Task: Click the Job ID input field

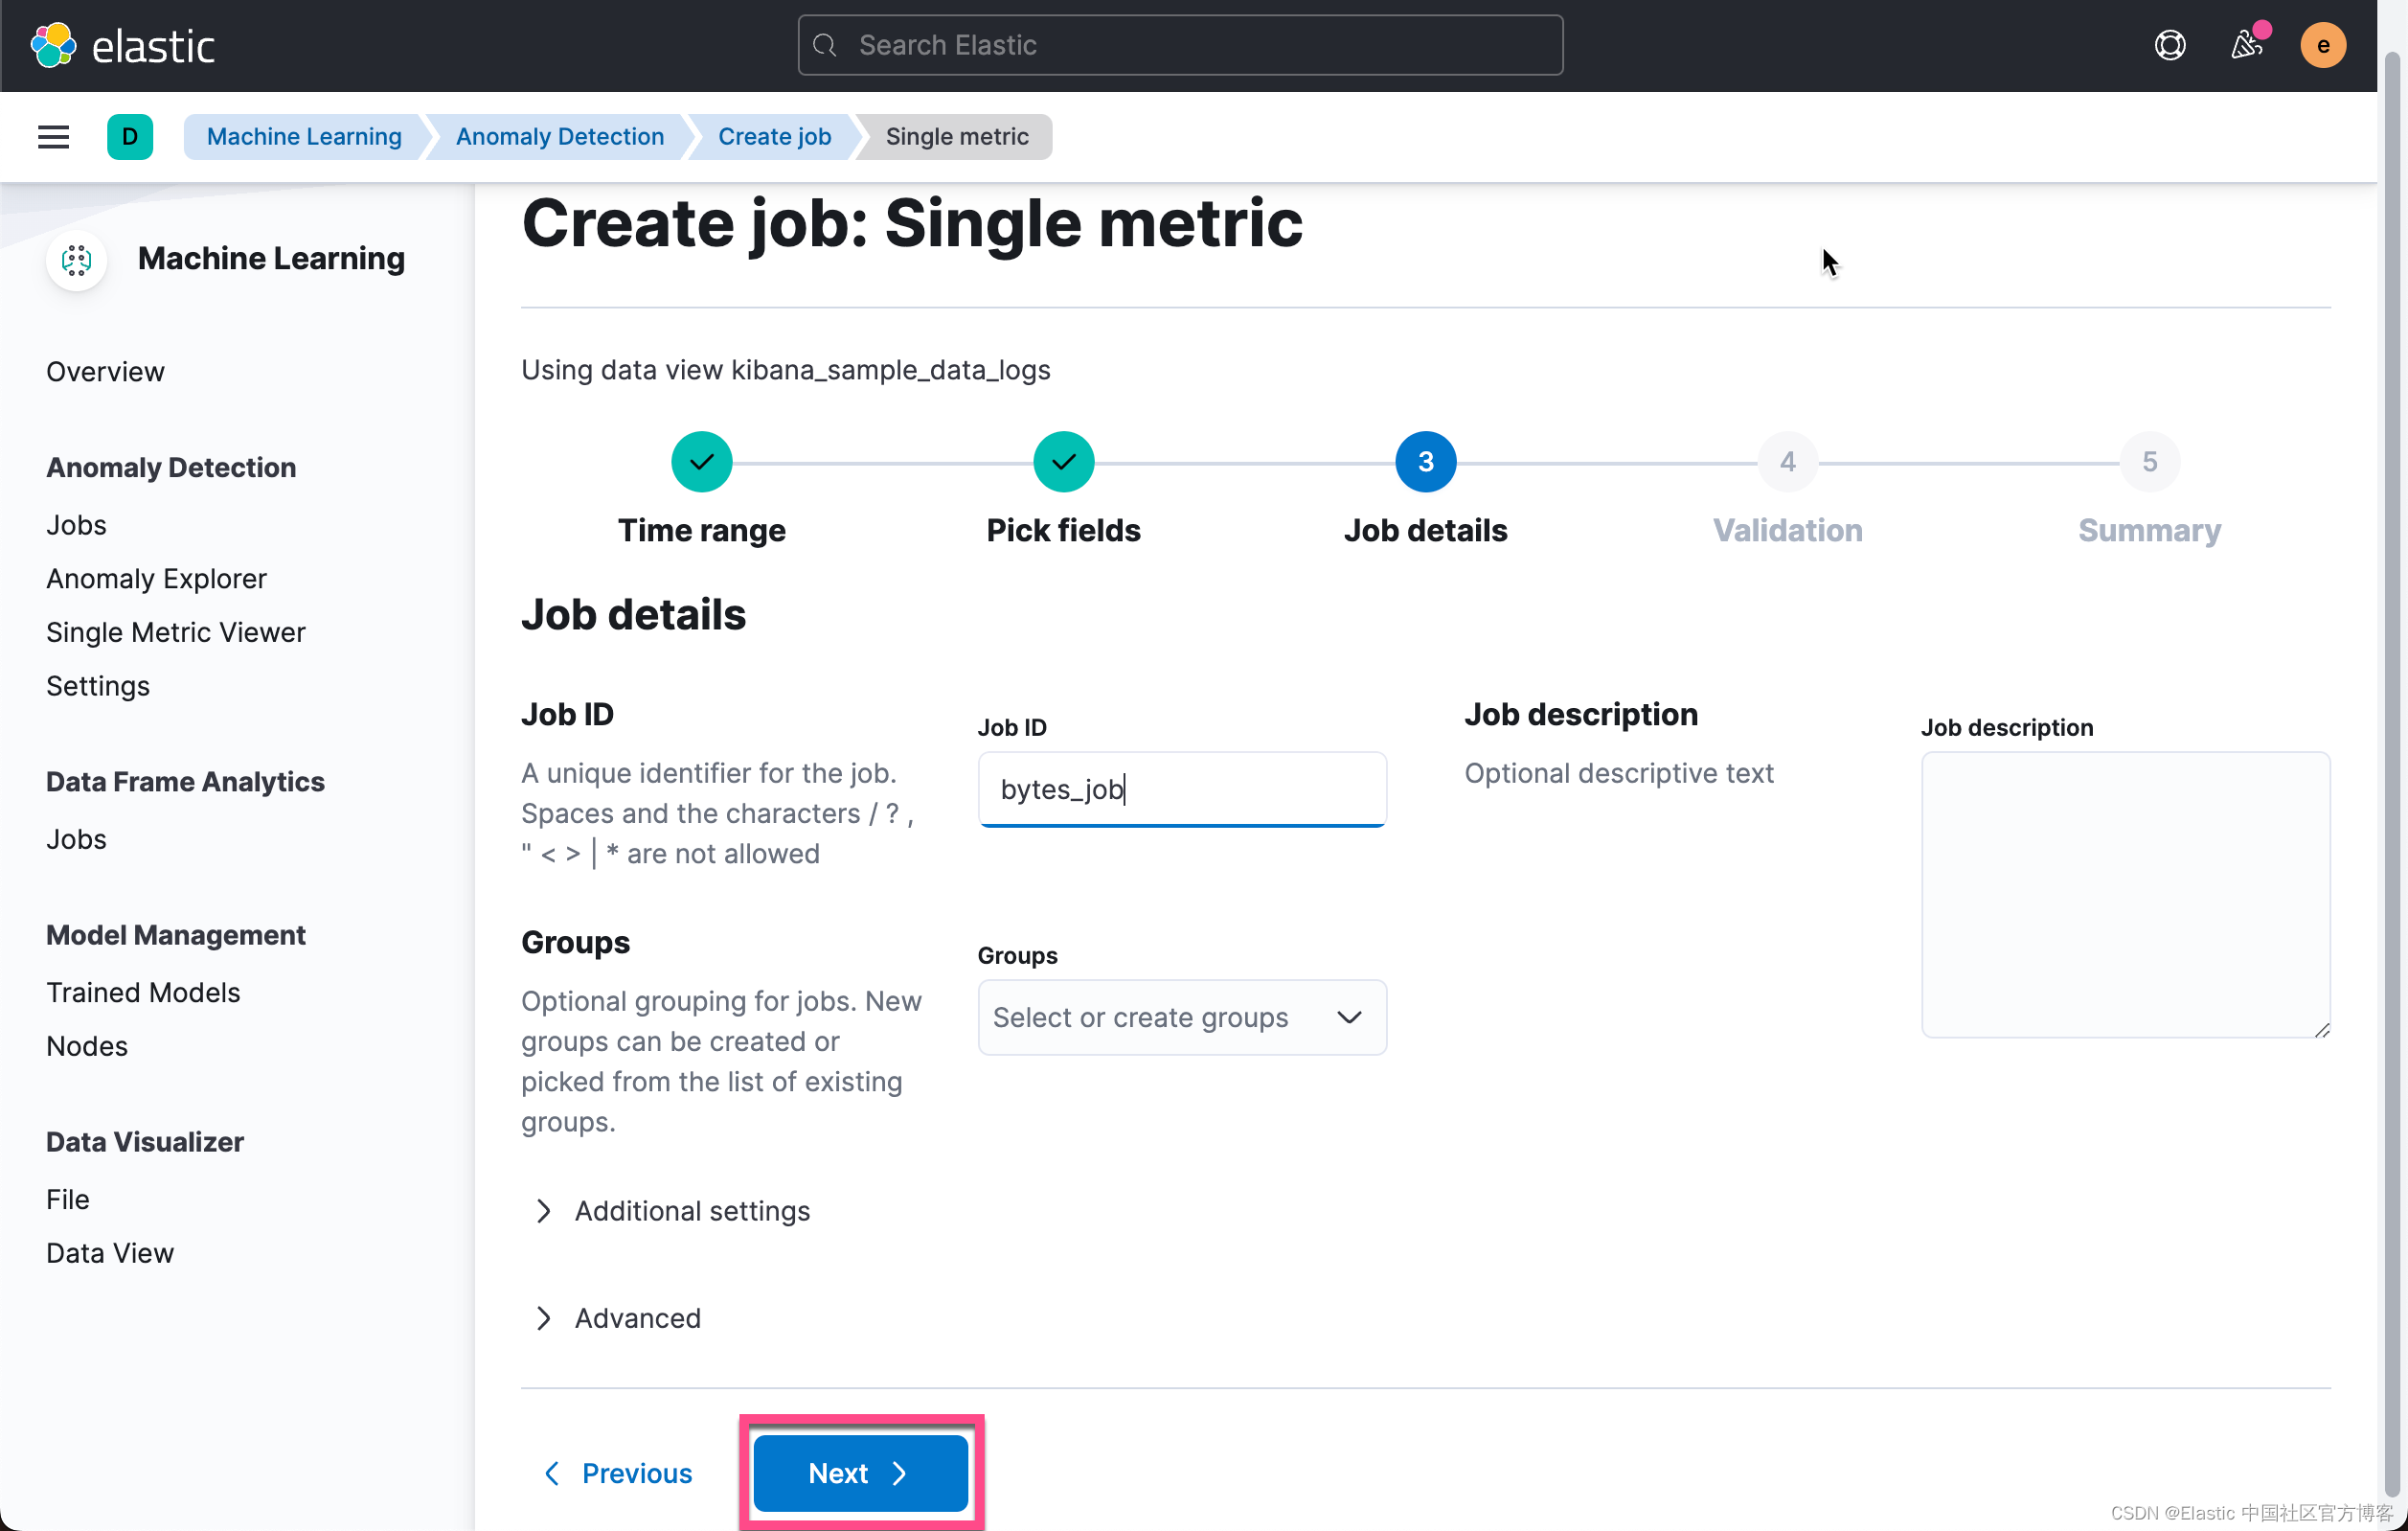Action: click(x=1181, y=789)
